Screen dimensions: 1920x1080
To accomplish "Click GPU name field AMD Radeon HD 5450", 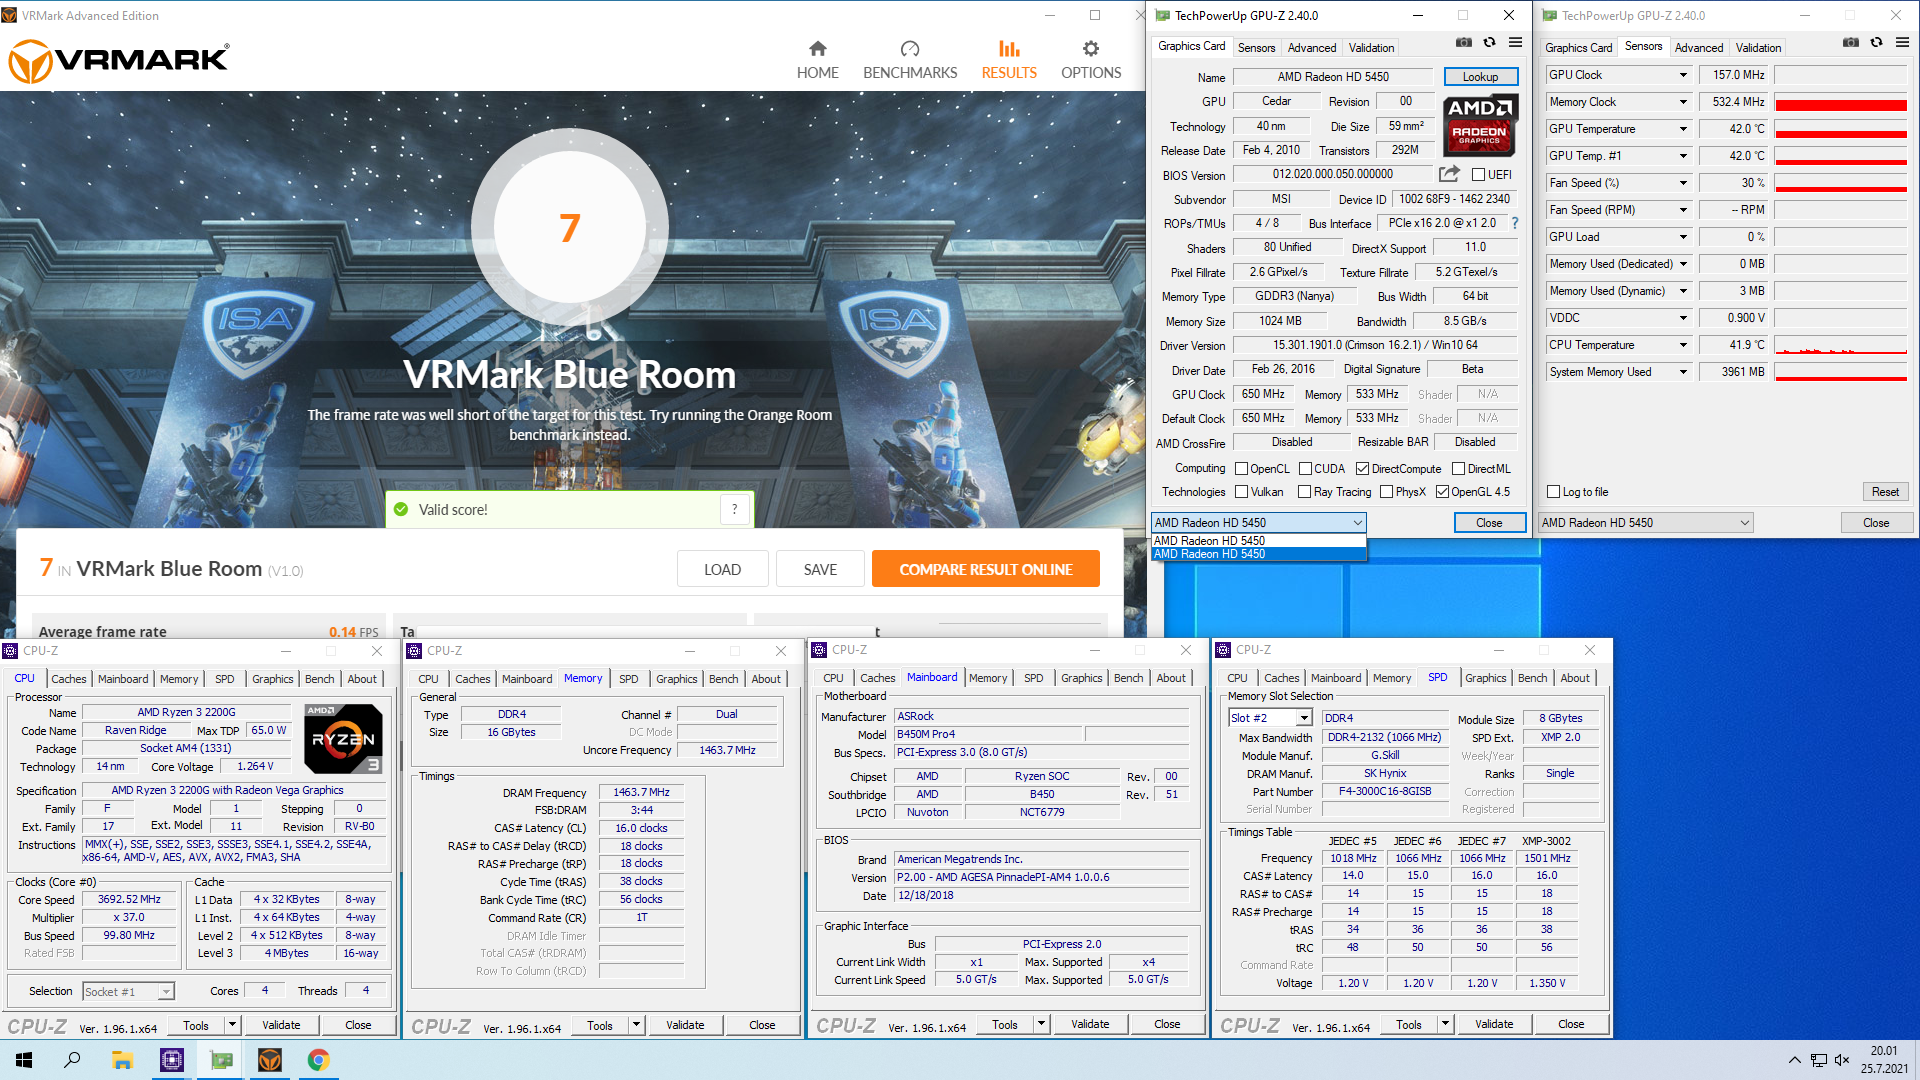I will (x=1333, y=77).
